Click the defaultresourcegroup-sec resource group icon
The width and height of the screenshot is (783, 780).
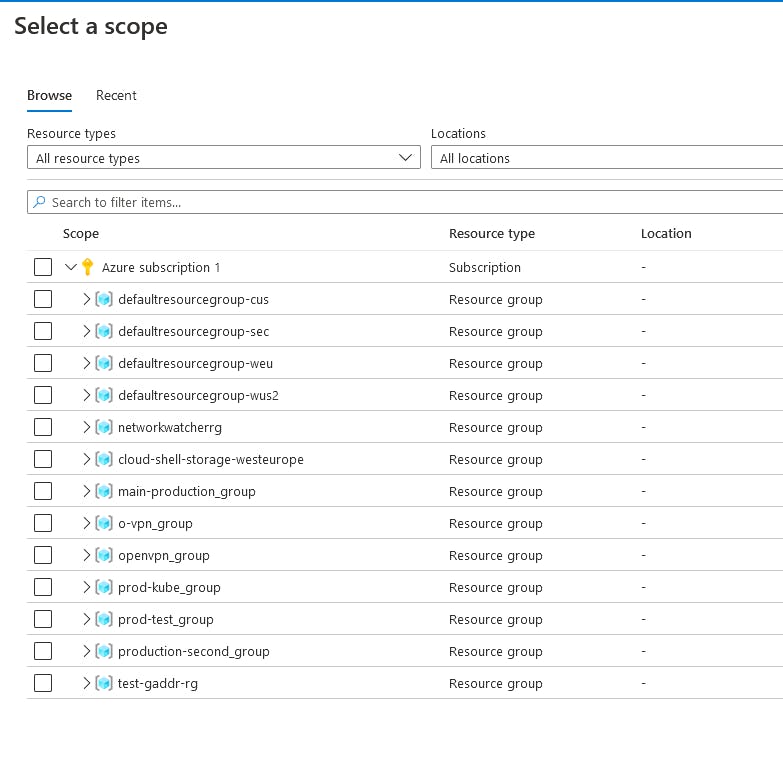coord(104,331)
